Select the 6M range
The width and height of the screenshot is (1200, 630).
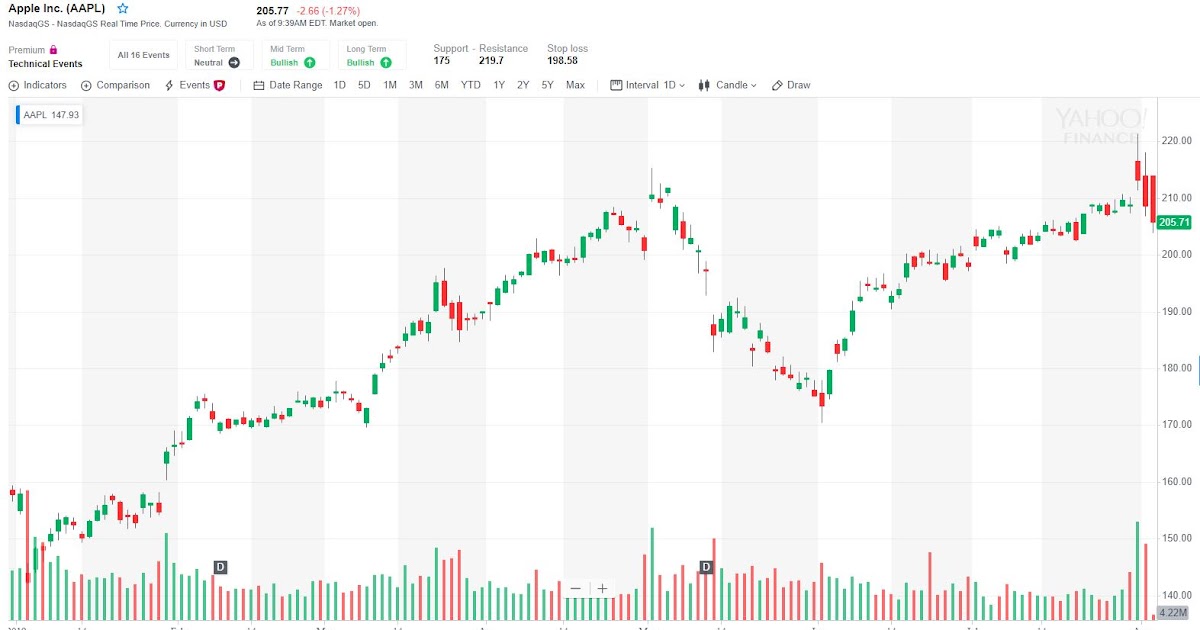click(x=442, y=86)
